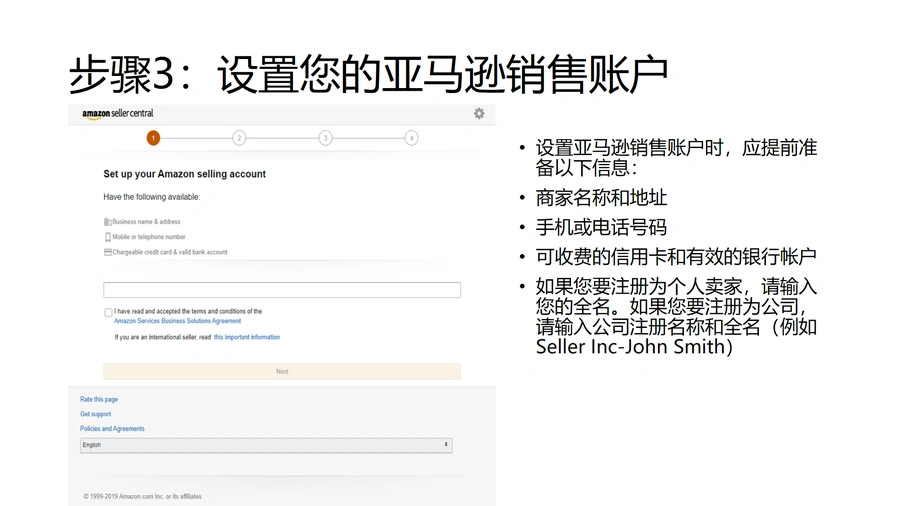
Task: Click the Amazon Seller Central logo
Action: (x=118, y=114)
